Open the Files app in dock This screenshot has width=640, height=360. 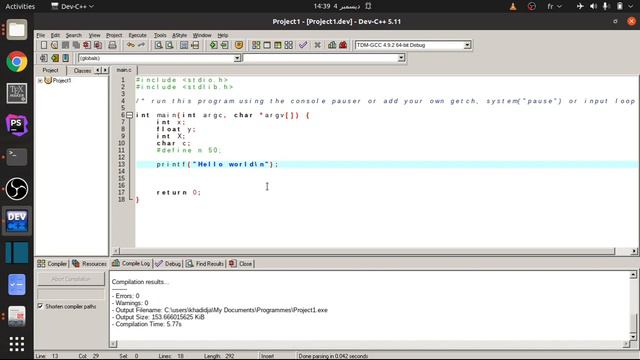[x=17, y=30]
